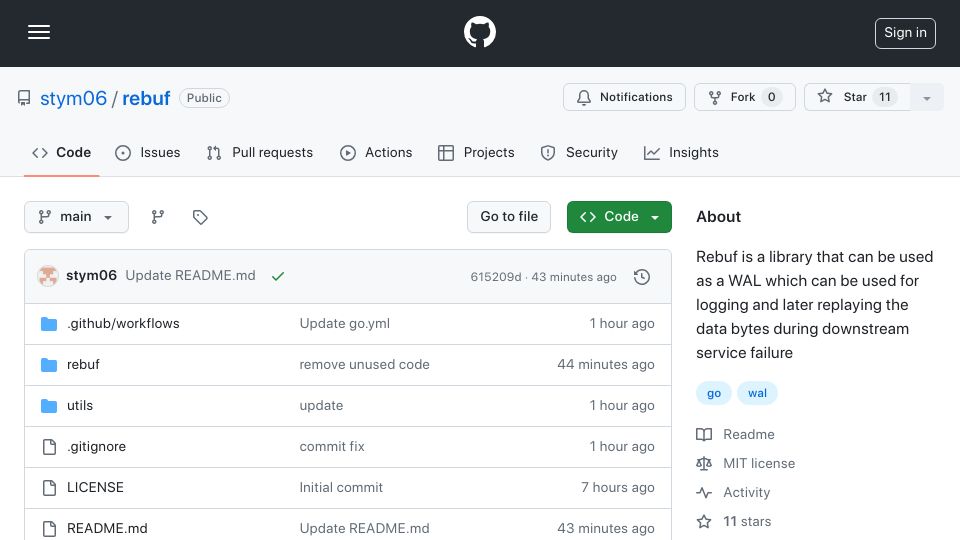Screen dimensions: 960x540
Task: Open the Actions tab
Action: click(x=376, y=152)
